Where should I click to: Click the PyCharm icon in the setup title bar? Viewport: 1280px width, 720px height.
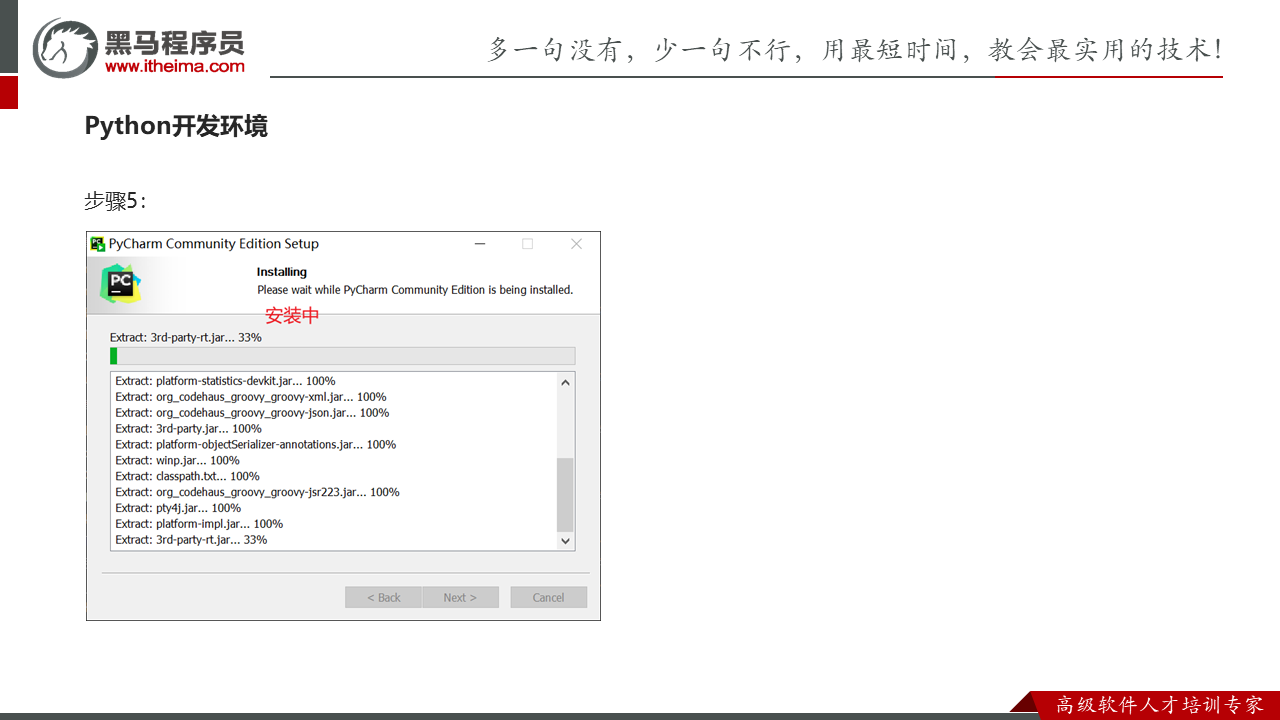(98, 244)
